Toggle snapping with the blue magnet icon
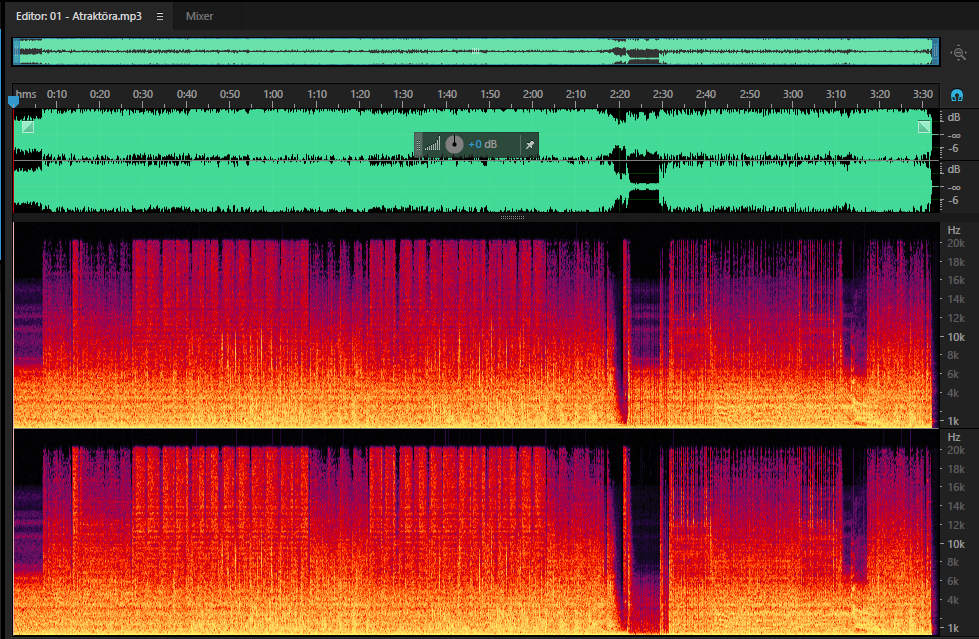 (957, 95)
